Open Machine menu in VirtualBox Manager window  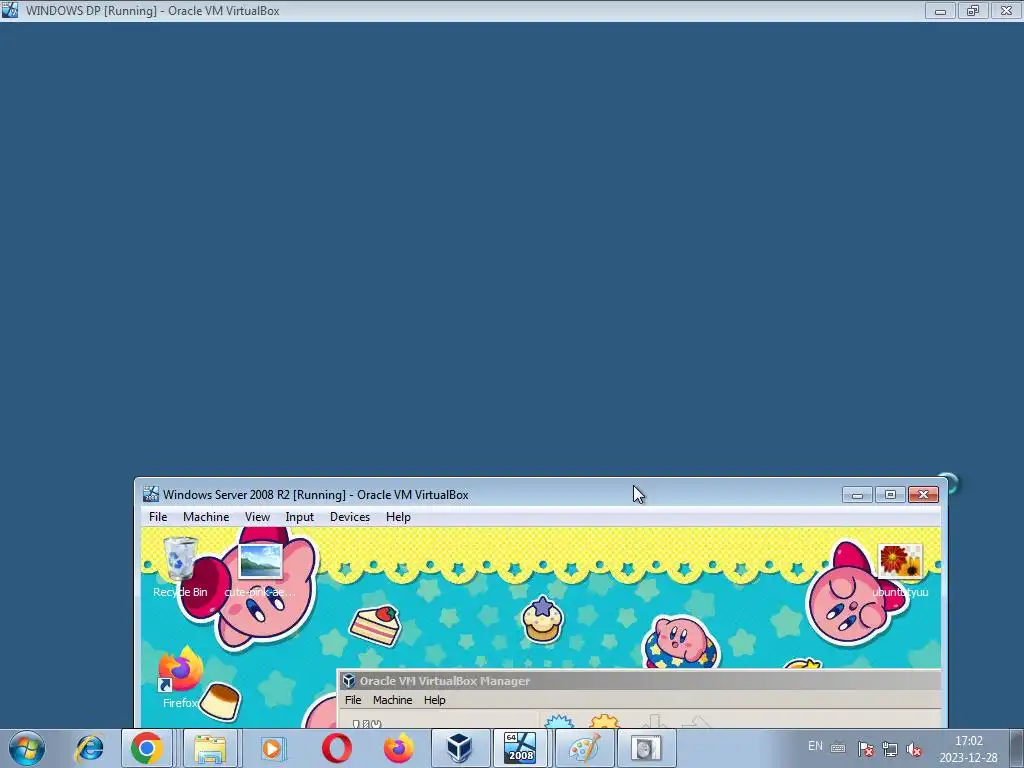(392, 699)
